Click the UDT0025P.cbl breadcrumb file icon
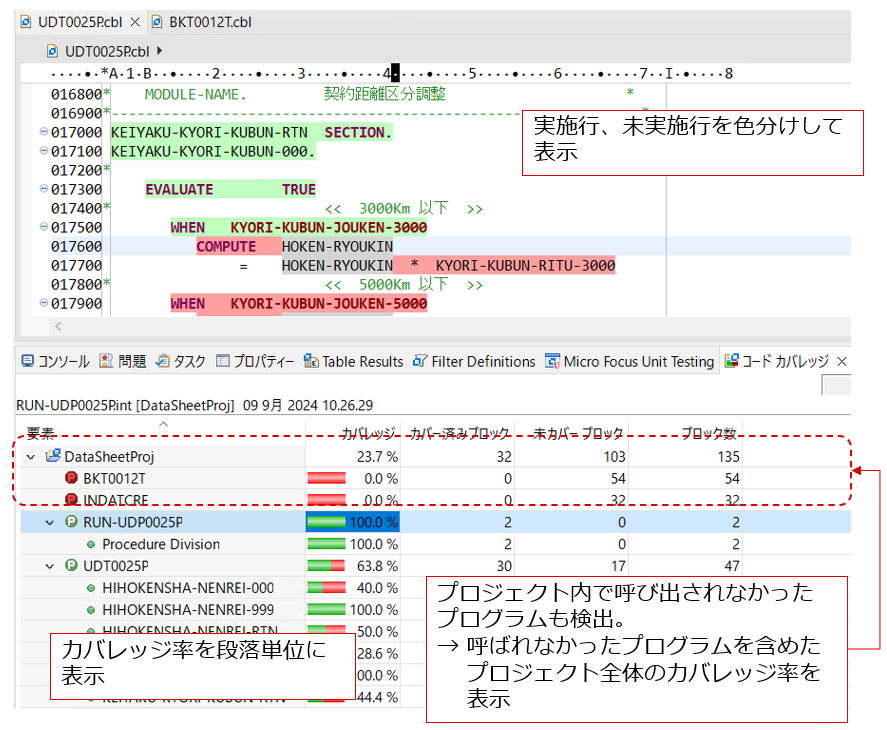 52,51
